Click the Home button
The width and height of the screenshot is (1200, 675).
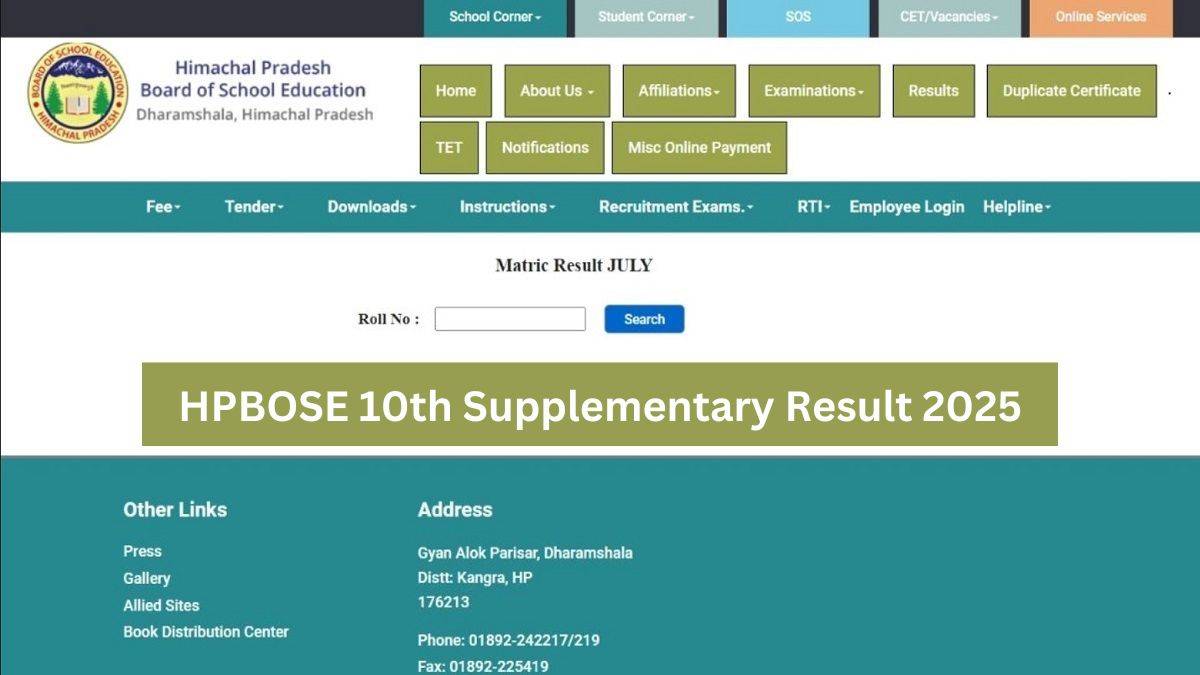click(455, 91)
